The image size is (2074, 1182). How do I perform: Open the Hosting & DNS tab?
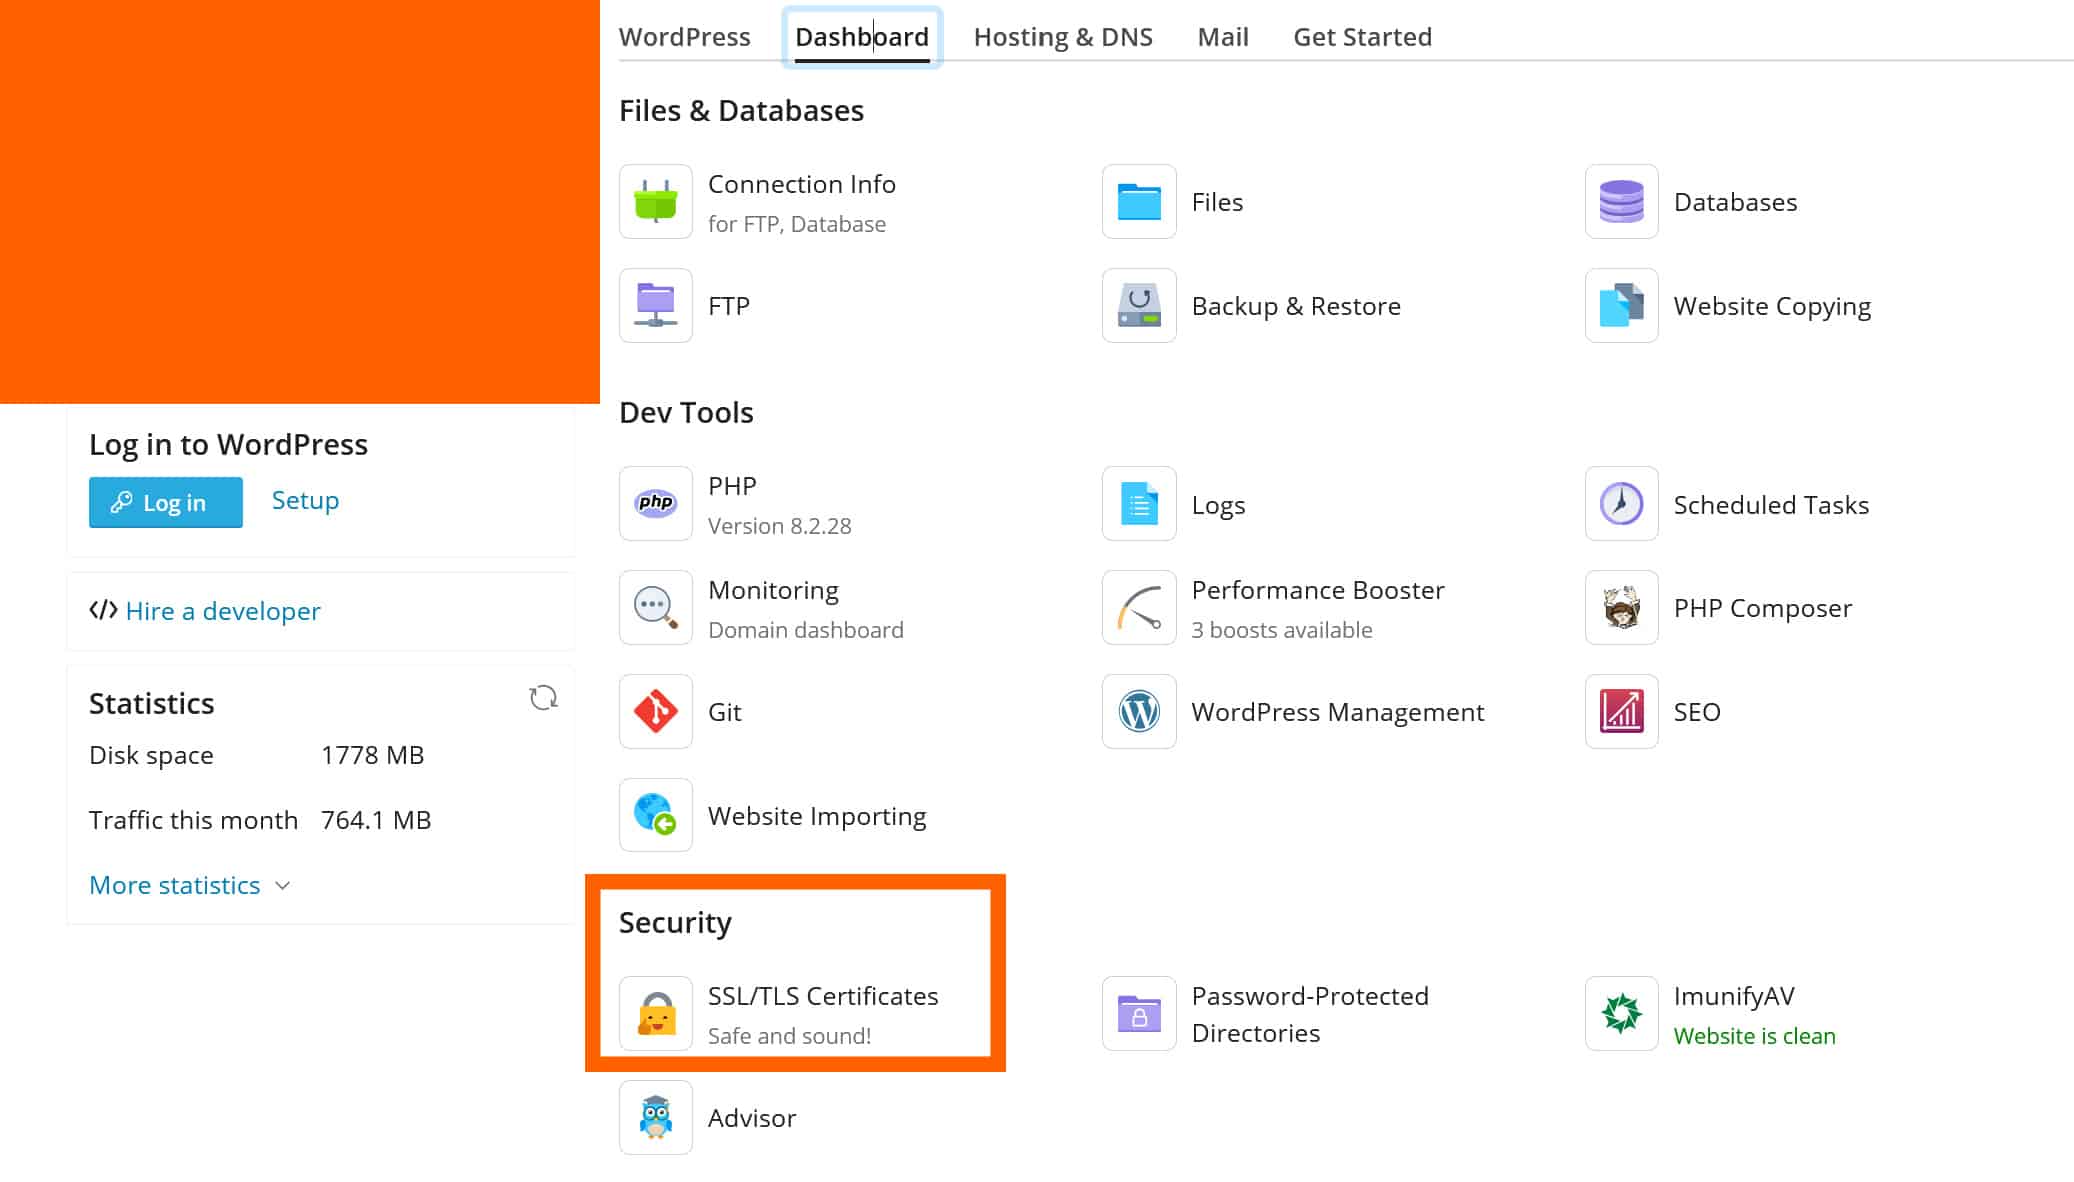[x=1063, y=37]
